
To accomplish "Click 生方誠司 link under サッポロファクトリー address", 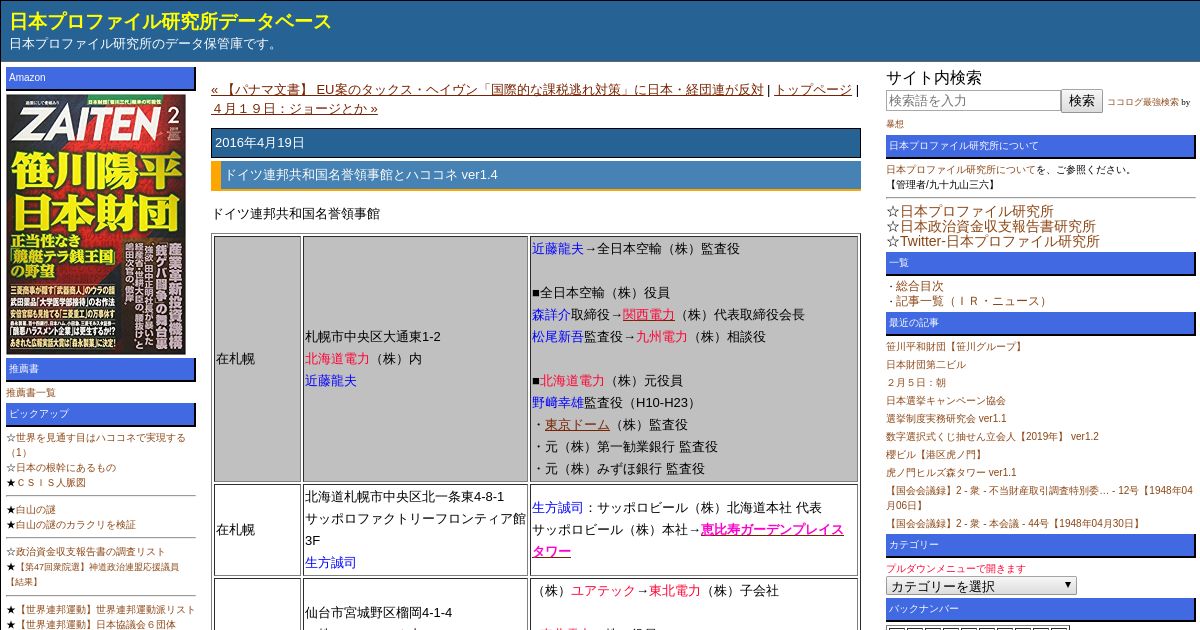I will tap(331, 563).
